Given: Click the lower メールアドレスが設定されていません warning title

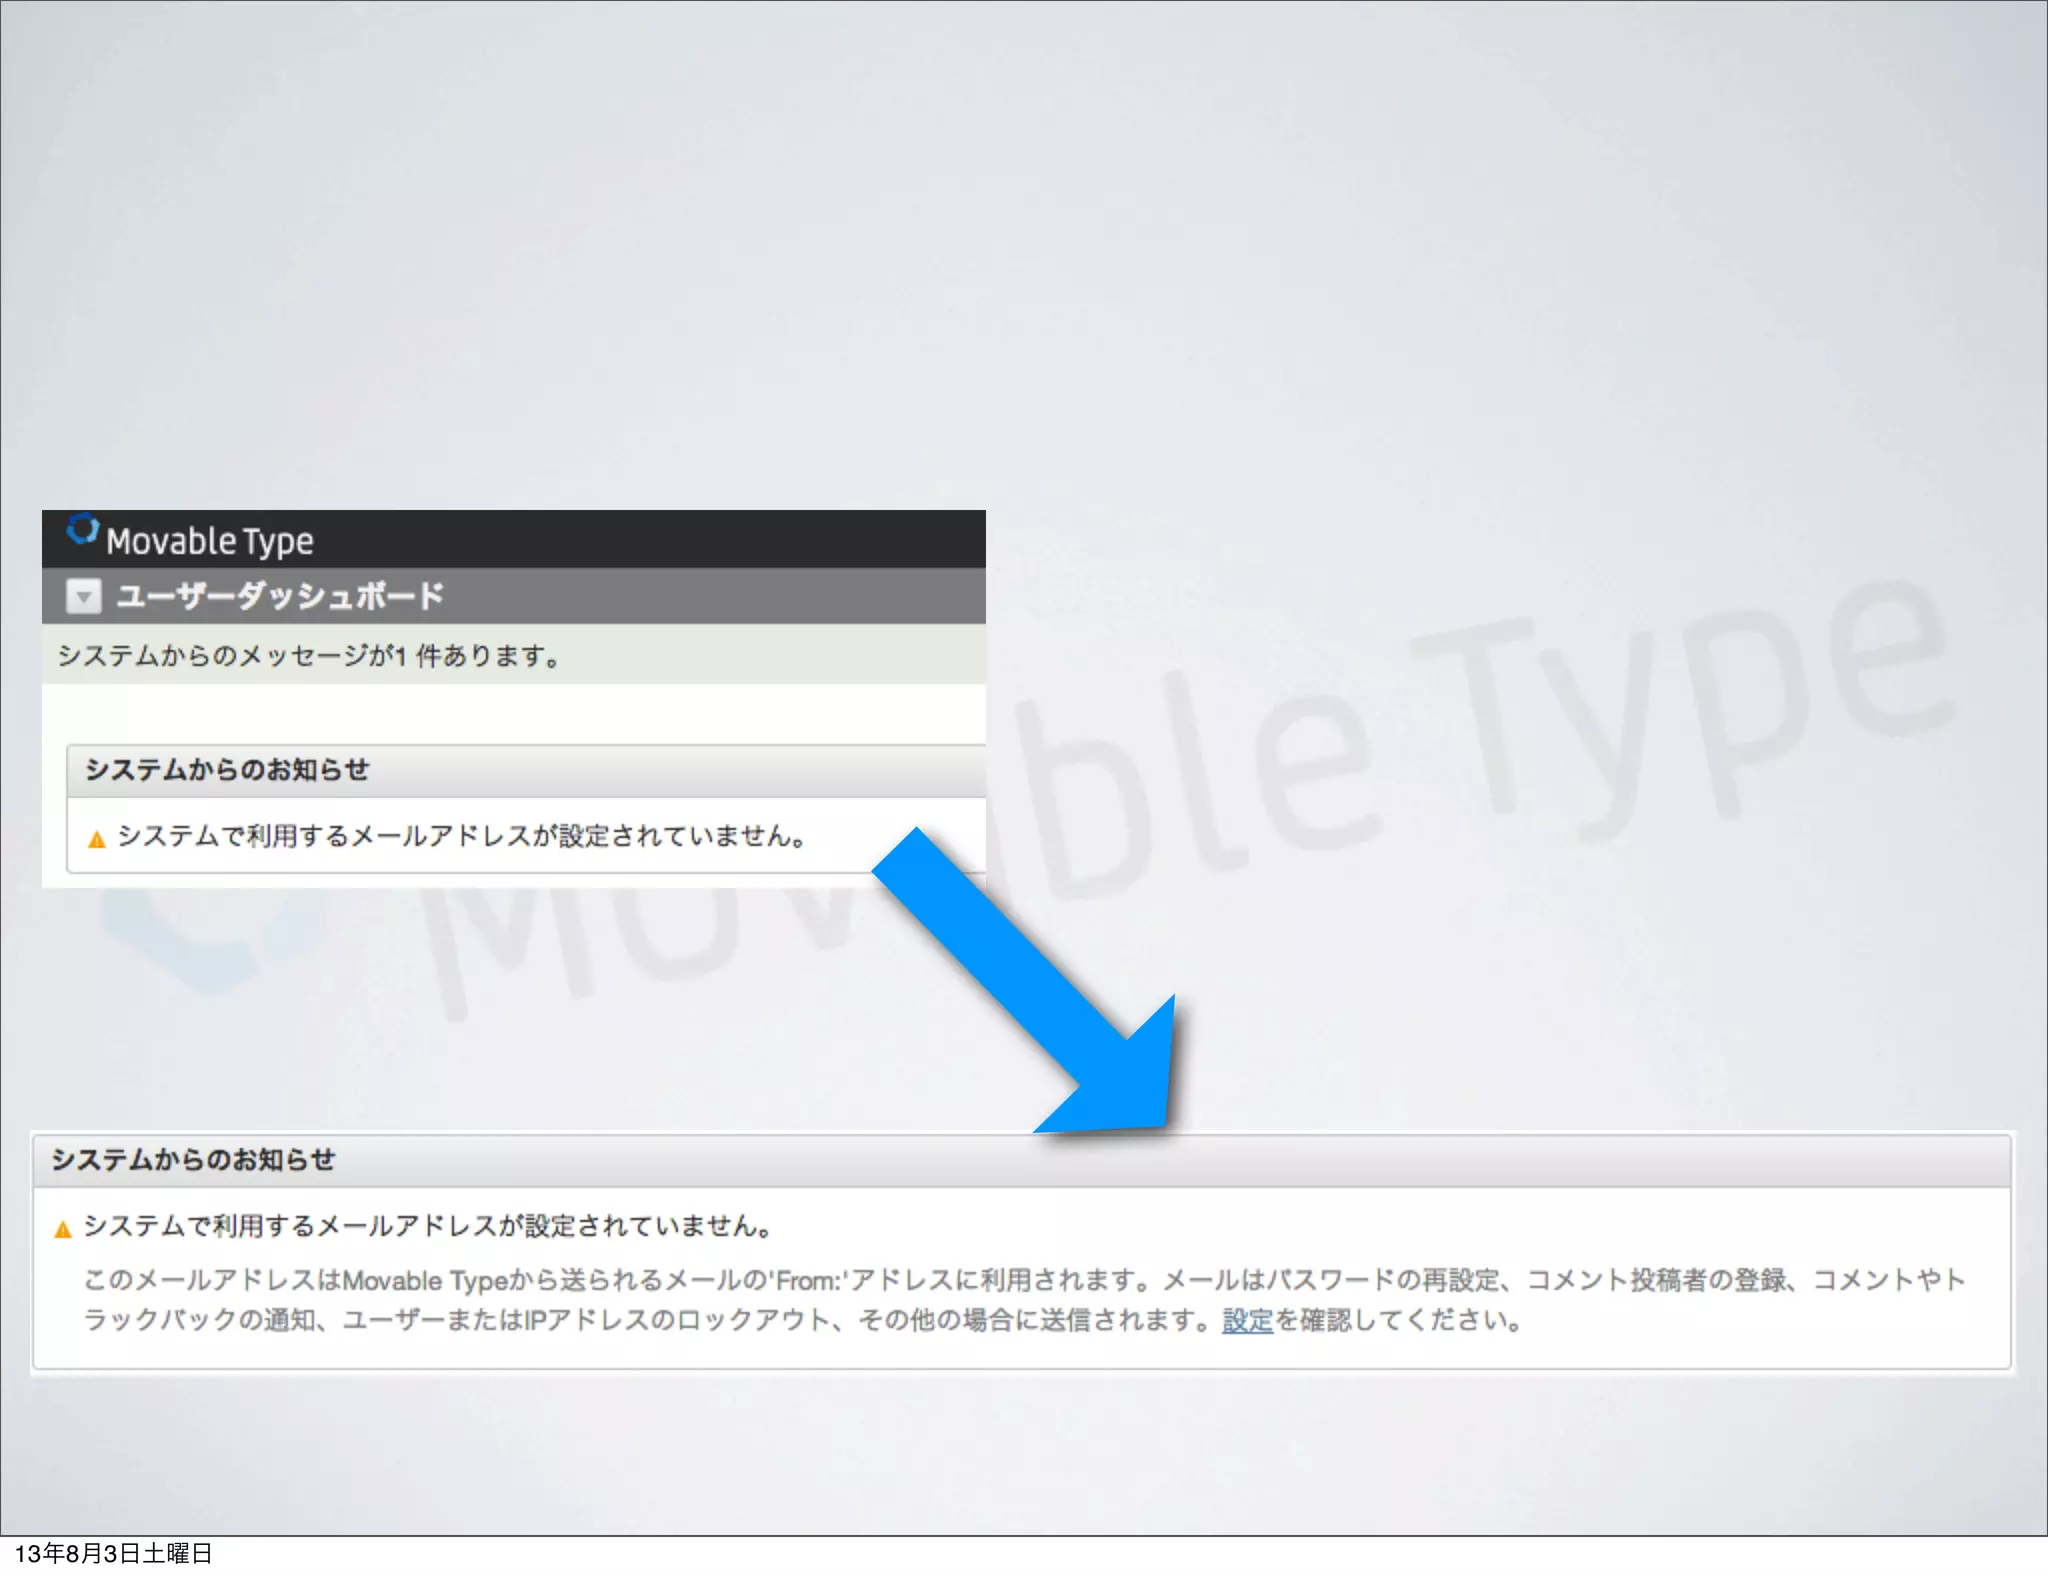Looking at the screenshot, I should (428, 1226).
